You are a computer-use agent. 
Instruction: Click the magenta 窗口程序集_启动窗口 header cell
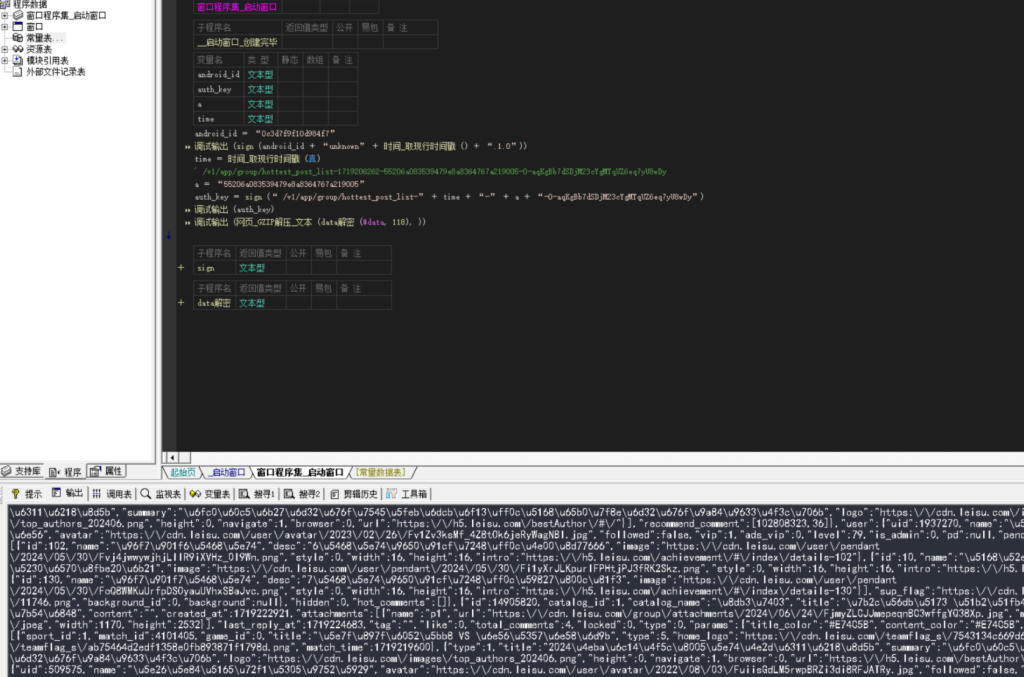tap(237, 7)
